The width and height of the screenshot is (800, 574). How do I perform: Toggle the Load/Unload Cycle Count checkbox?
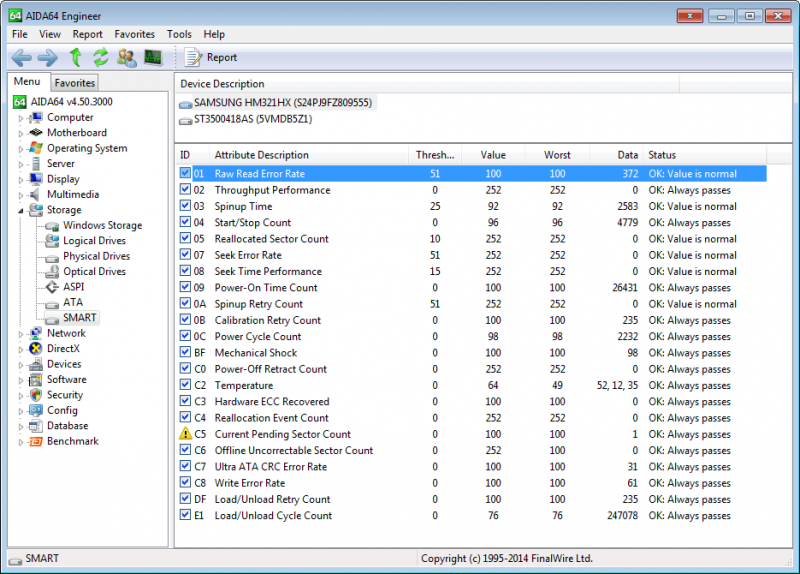185,516
